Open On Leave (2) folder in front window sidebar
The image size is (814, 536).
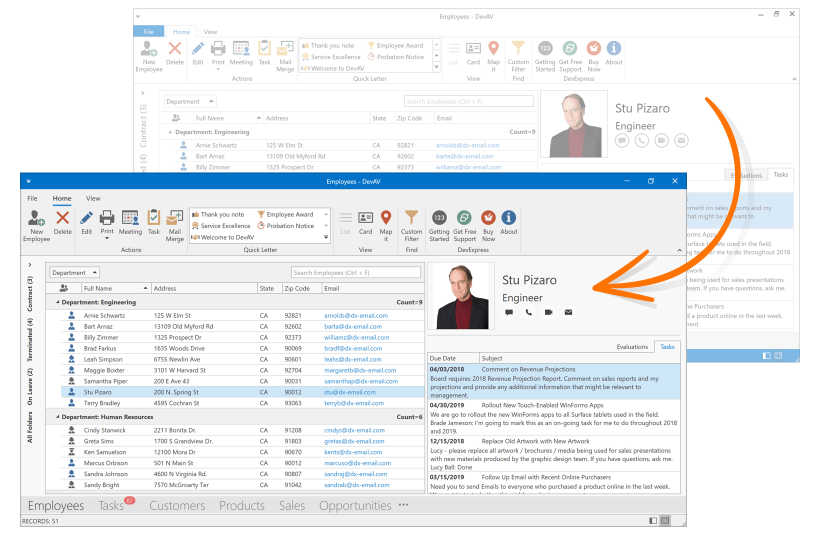[x=30, y=386]
